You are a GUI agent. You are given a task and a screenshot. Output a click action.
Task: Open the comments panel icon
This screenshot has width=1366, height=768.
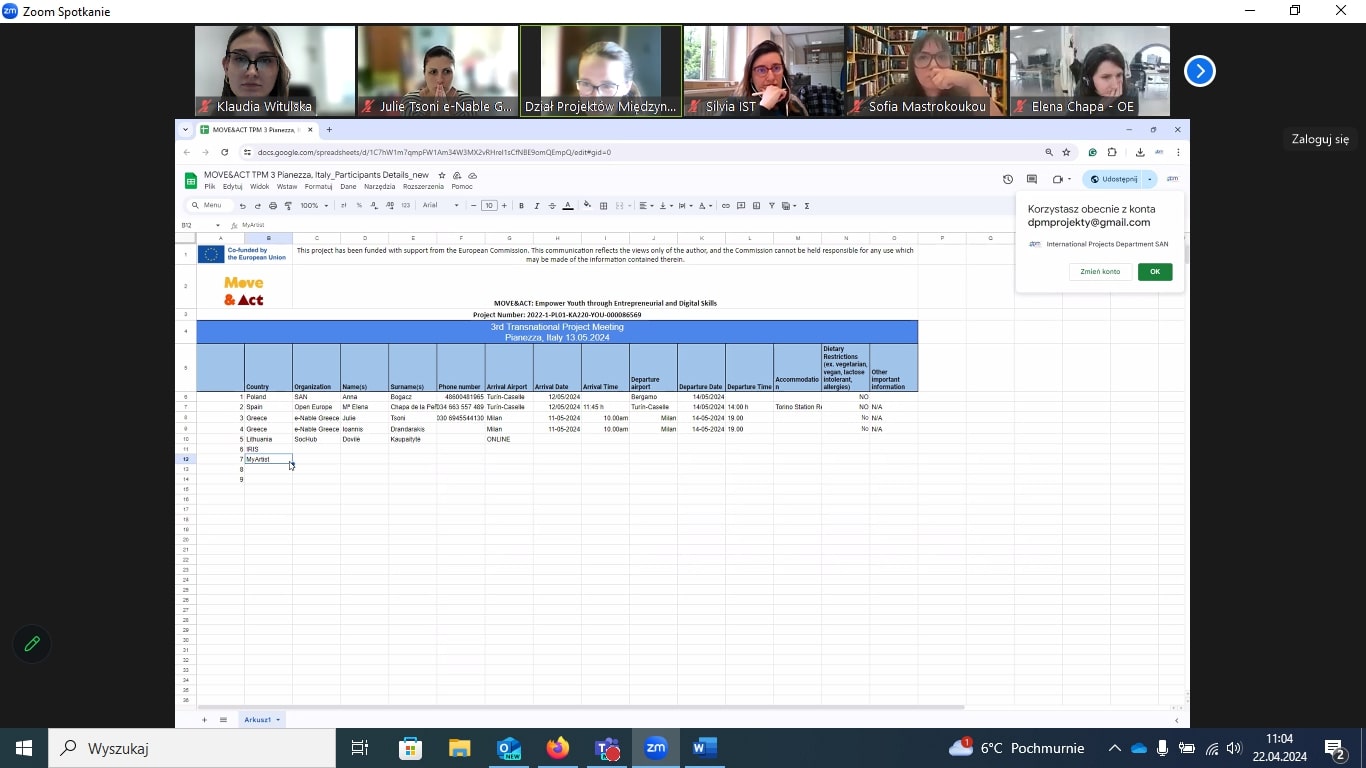click(x=1032, y=179)
